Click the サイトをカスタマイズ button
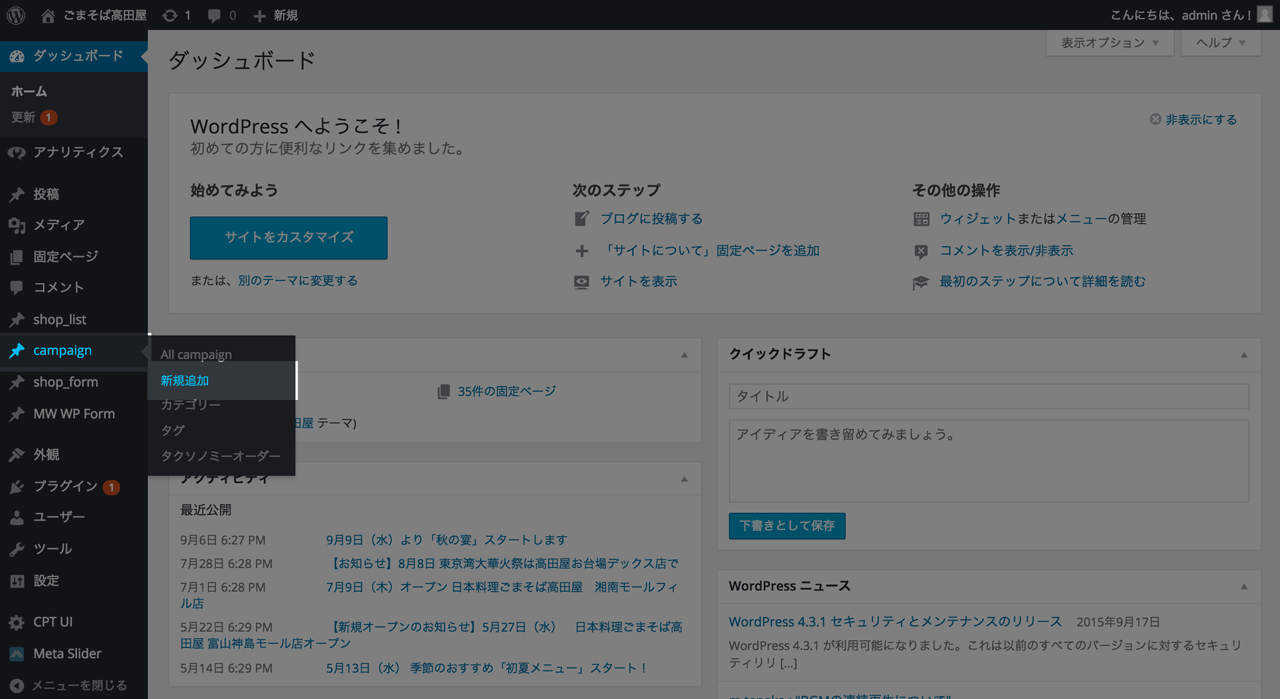Viewport: 1280px width, 699px height. 289,238
